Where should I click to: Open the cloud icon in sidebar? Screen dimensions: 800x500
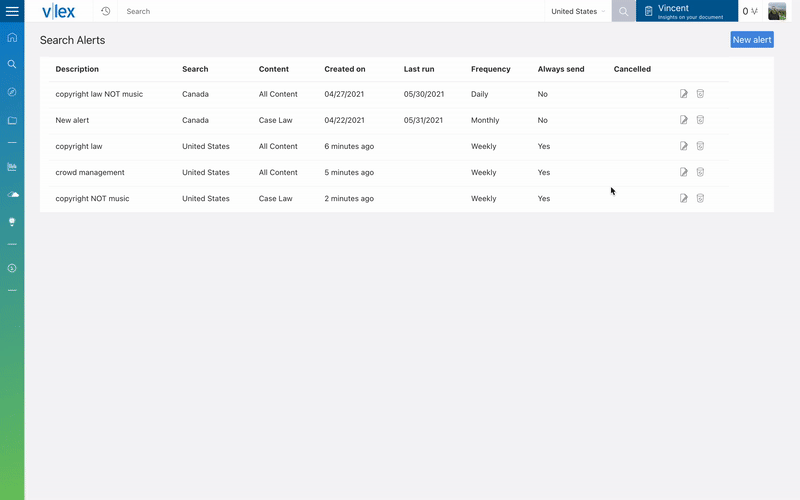(x=13, y=194)
